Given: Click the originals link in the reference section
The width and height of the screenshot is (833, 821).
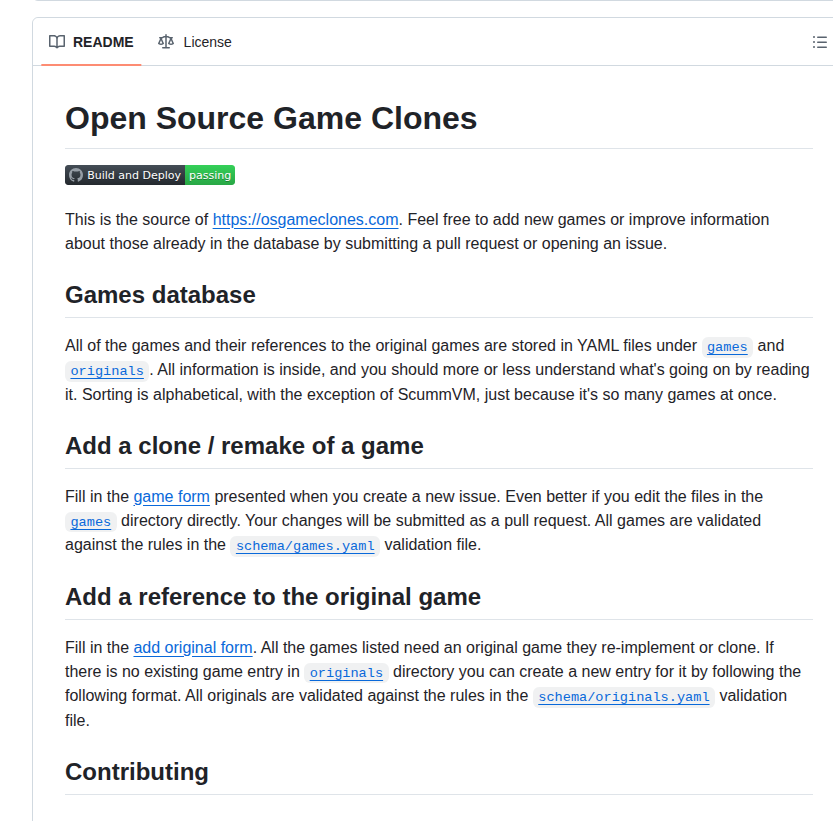Looking at the screenshot, I should click(346, 673).
